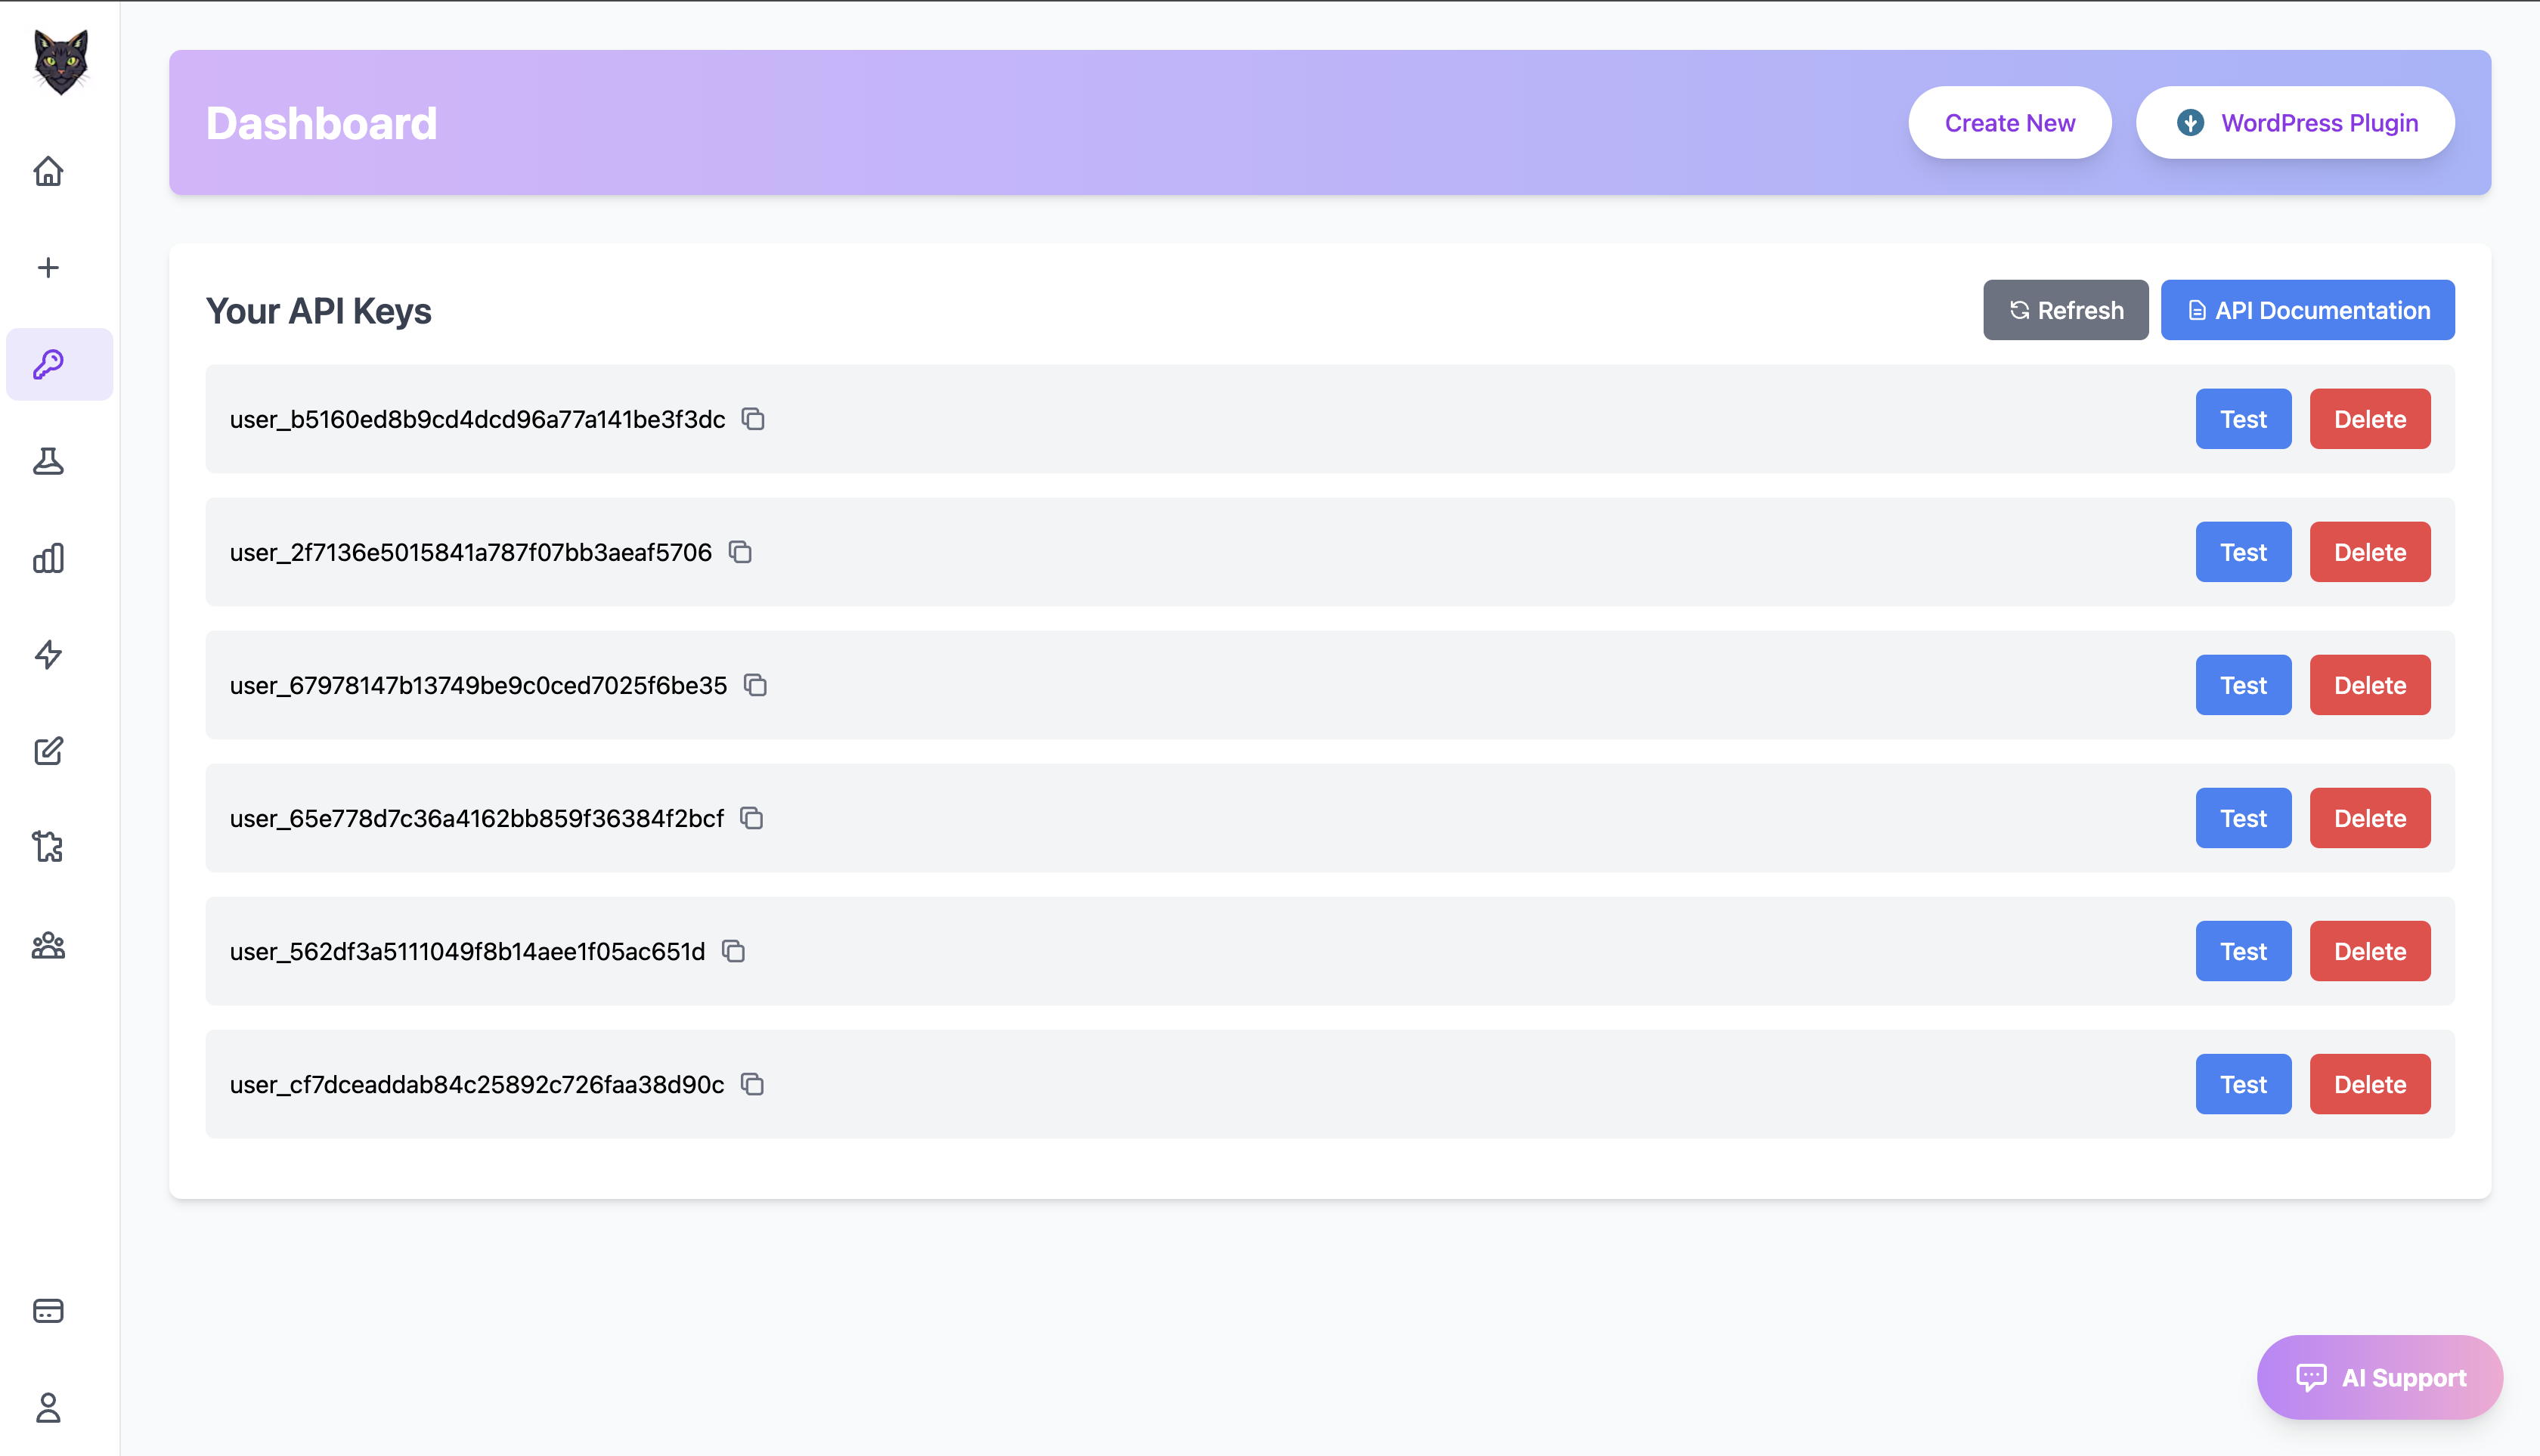Delete the user_65e778d7 API key
This screenshot has height=1456, width=2540.
tap(2369, 818)
